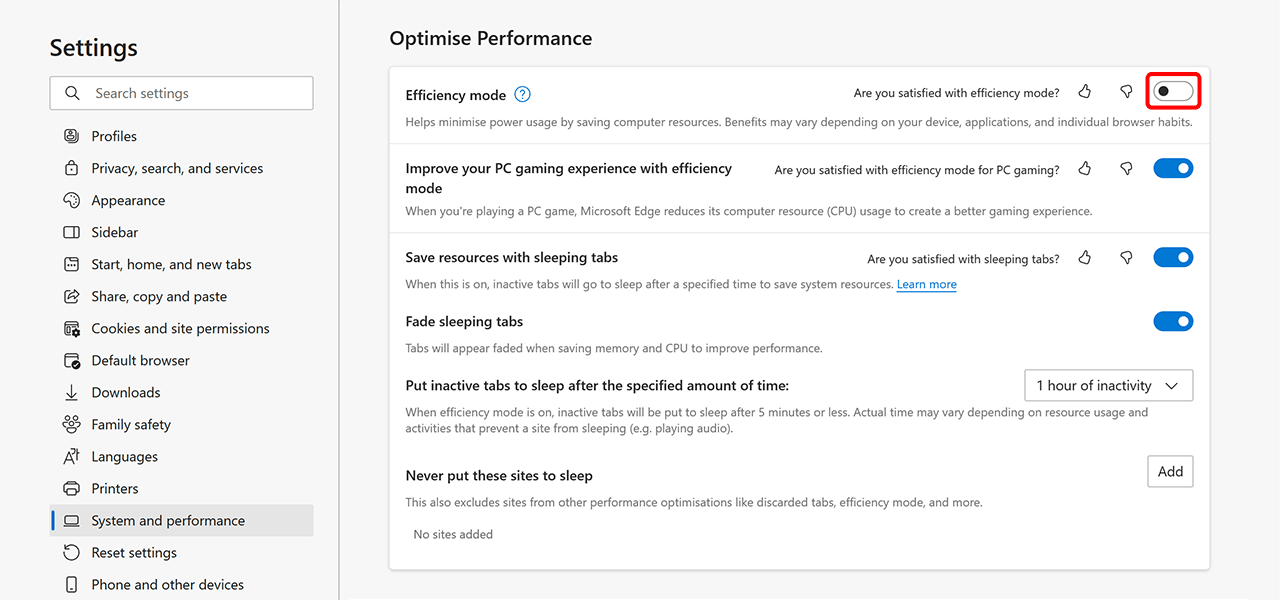Open Efficiency mode help question icon
Screen dimensions: 1280x600
(x=522, y=95)
